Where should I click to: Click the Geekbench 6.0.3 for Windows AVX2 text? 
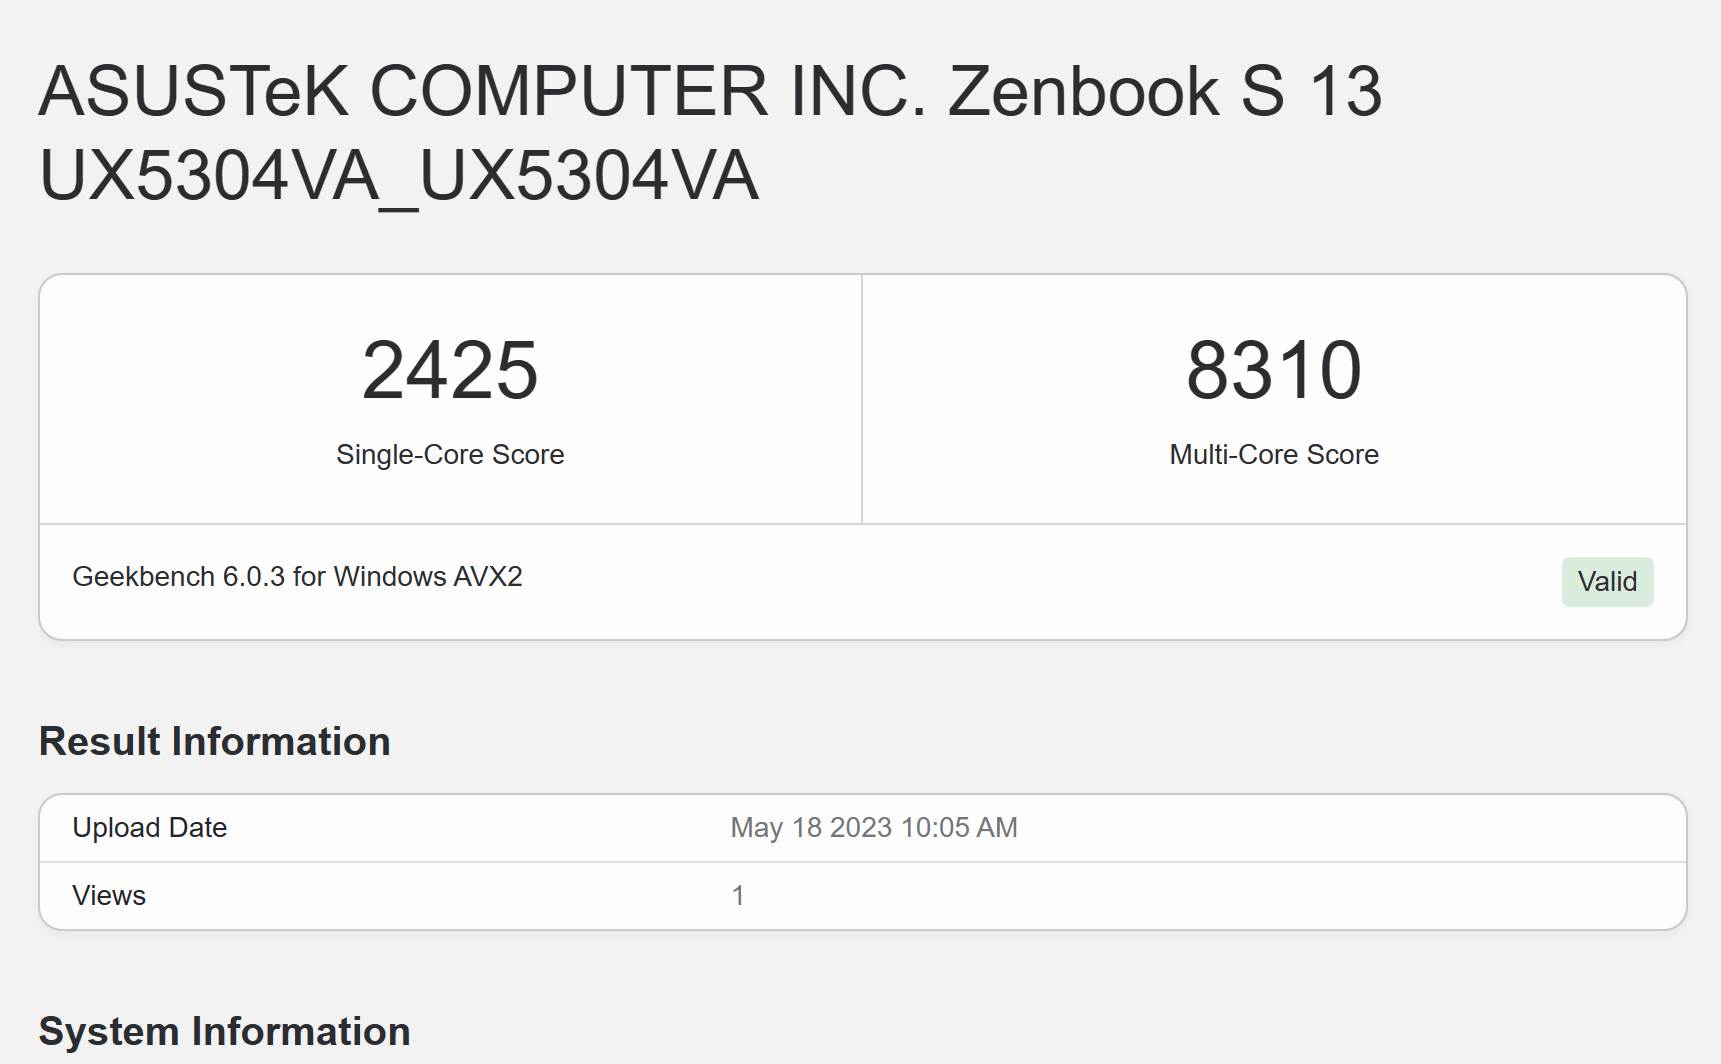pos(298,577)
